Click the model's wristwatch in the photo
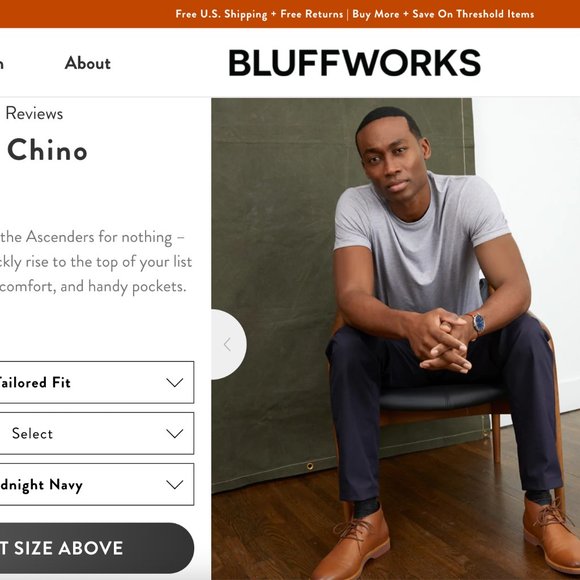 pos(478,323)
